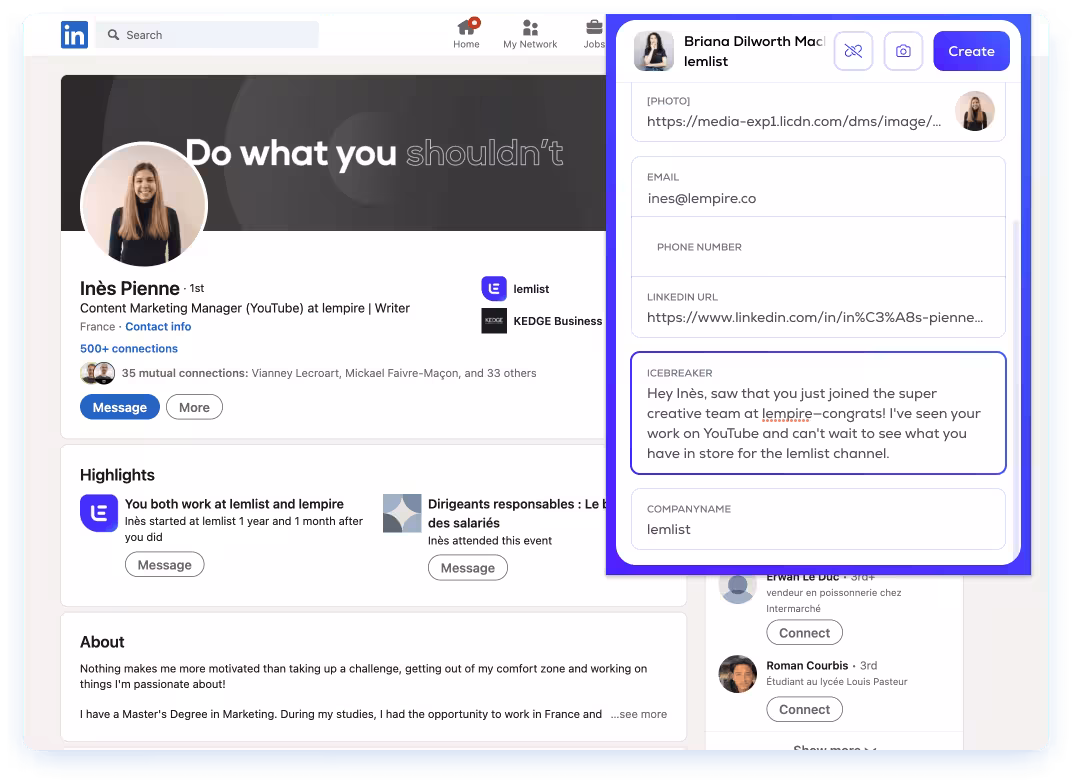Click the KEDGE Business school logo
The width and height of the screenshot is (1072, 782).
(x=494, y=321)
